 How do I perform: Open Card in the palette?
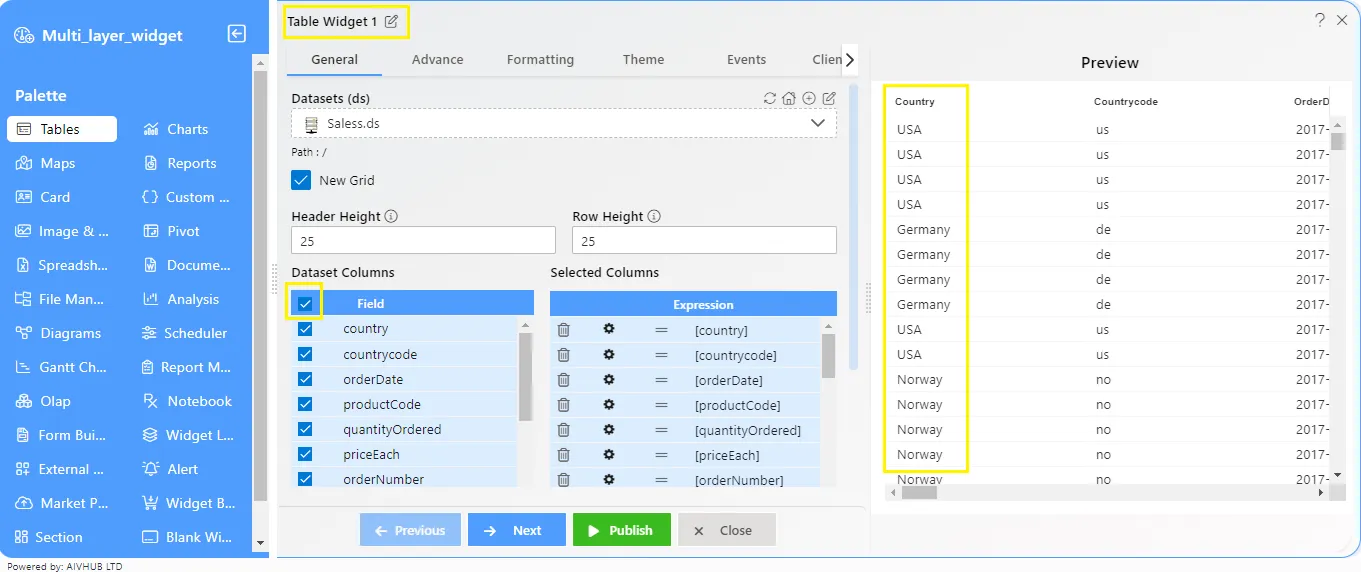point(43,197)
